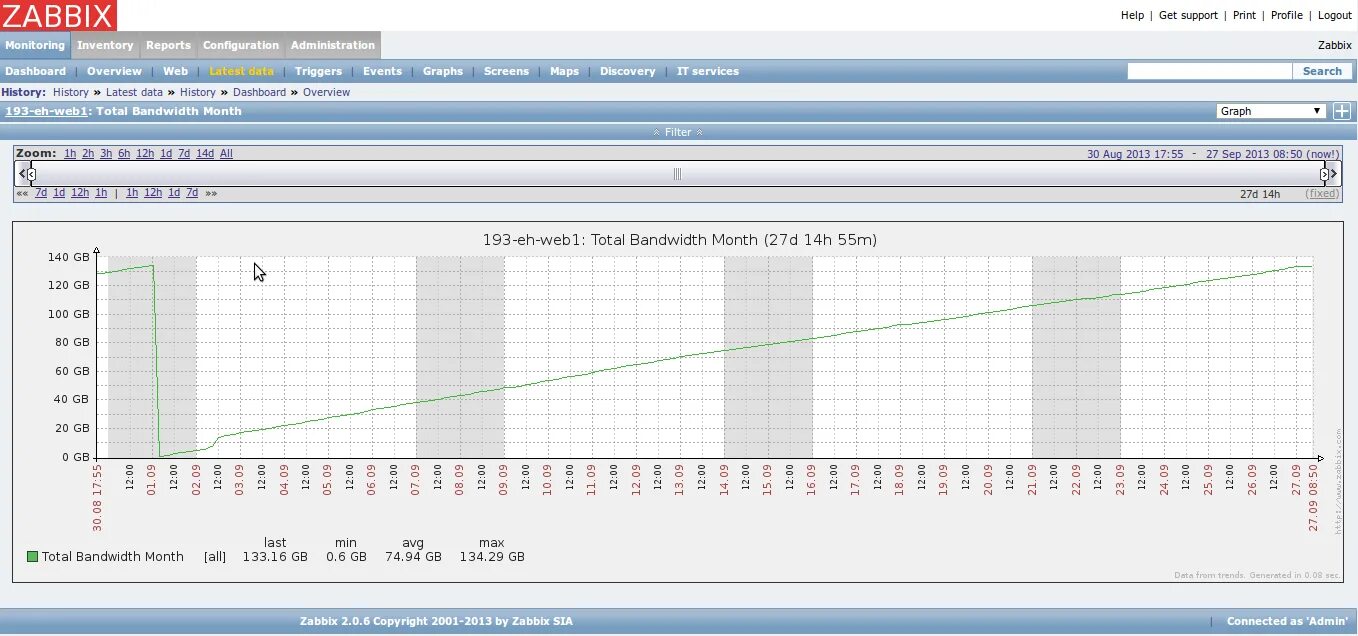This screenshot has height=636, width=1358.
Task: Open the Configuration tab
Action: coord(241,45)
